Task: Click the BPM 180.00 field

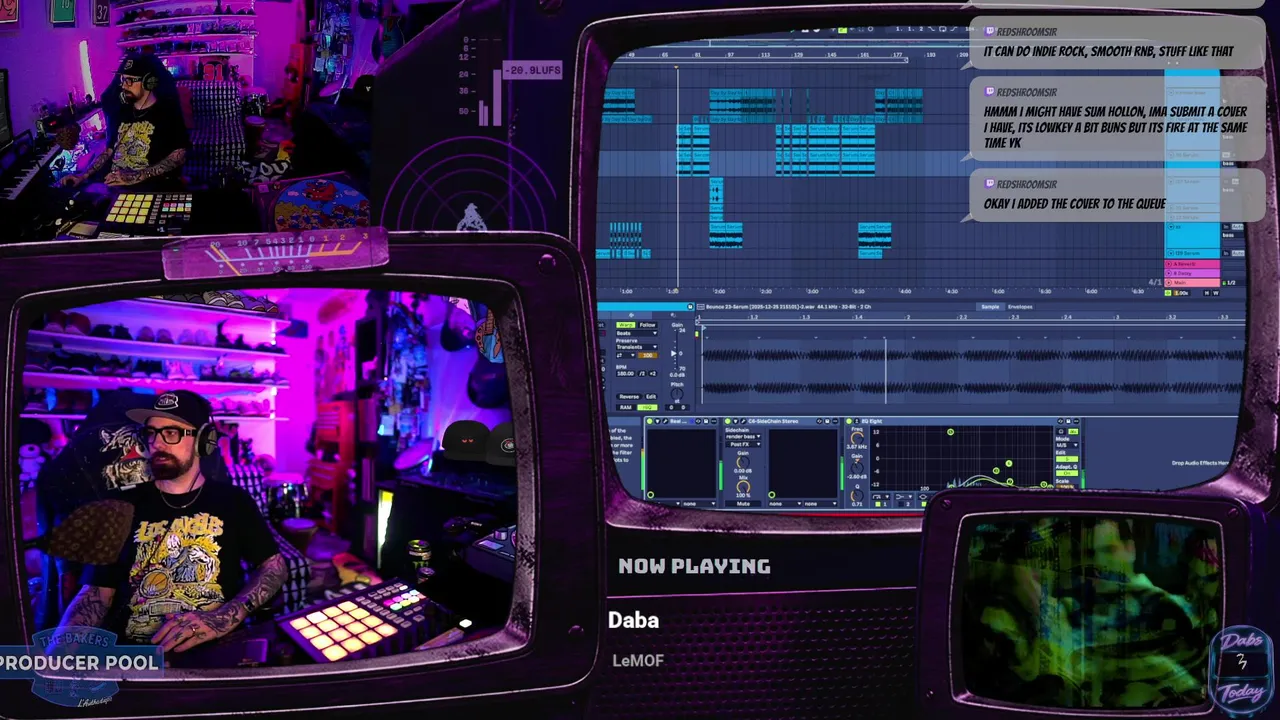Action: (x=626, y=373)
